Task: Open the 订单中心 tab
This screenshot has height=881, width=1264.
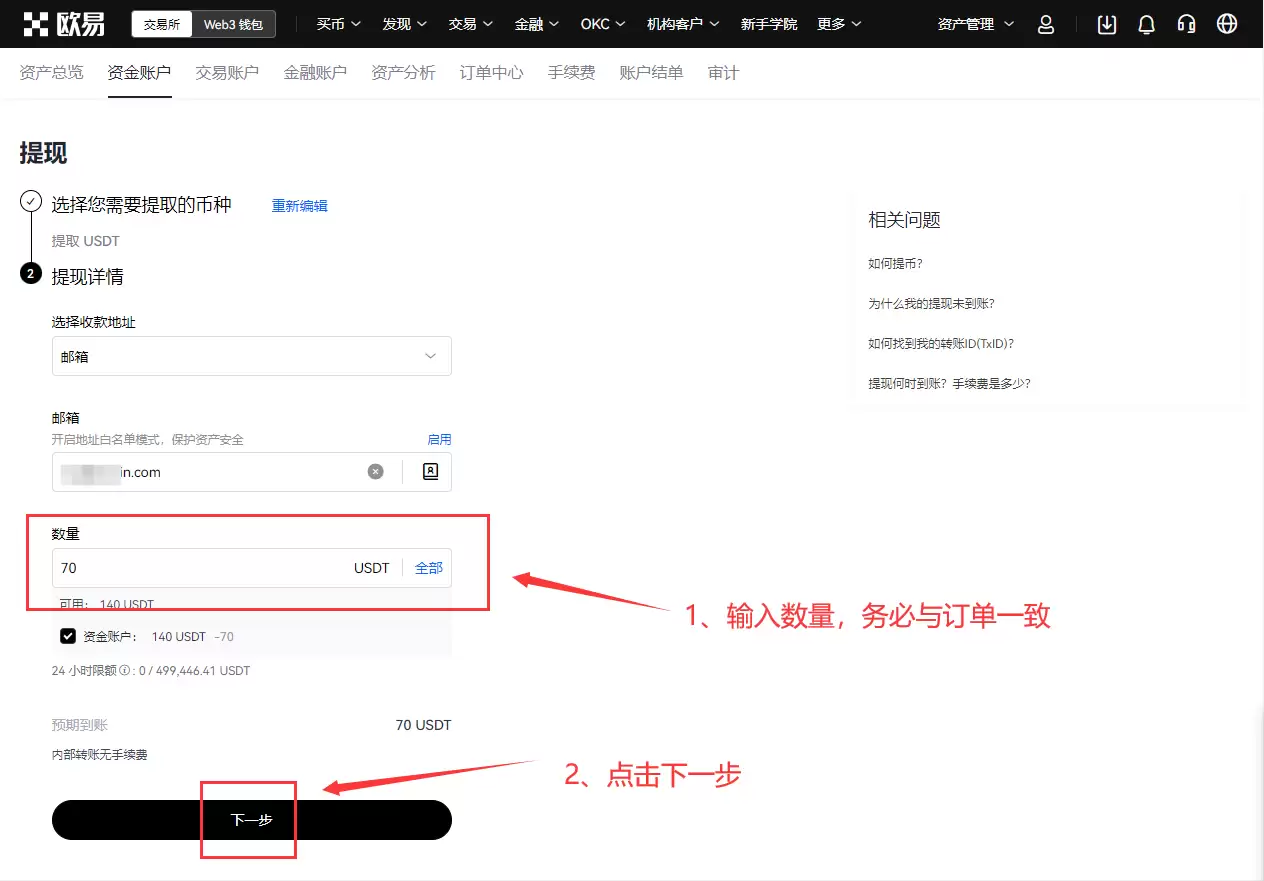Action: pyautogui.click(x=490, y=72)
